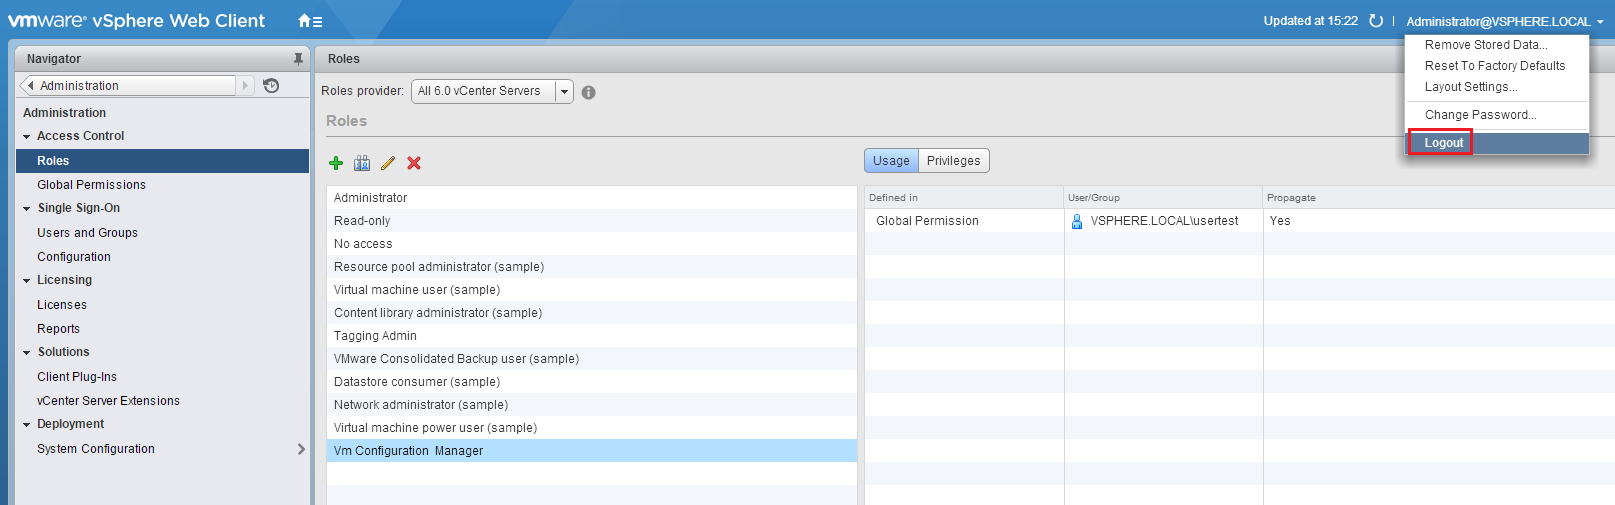Select Network administrator (sample) role
This screenshot has height=505, width=1615.
point(592,405)
